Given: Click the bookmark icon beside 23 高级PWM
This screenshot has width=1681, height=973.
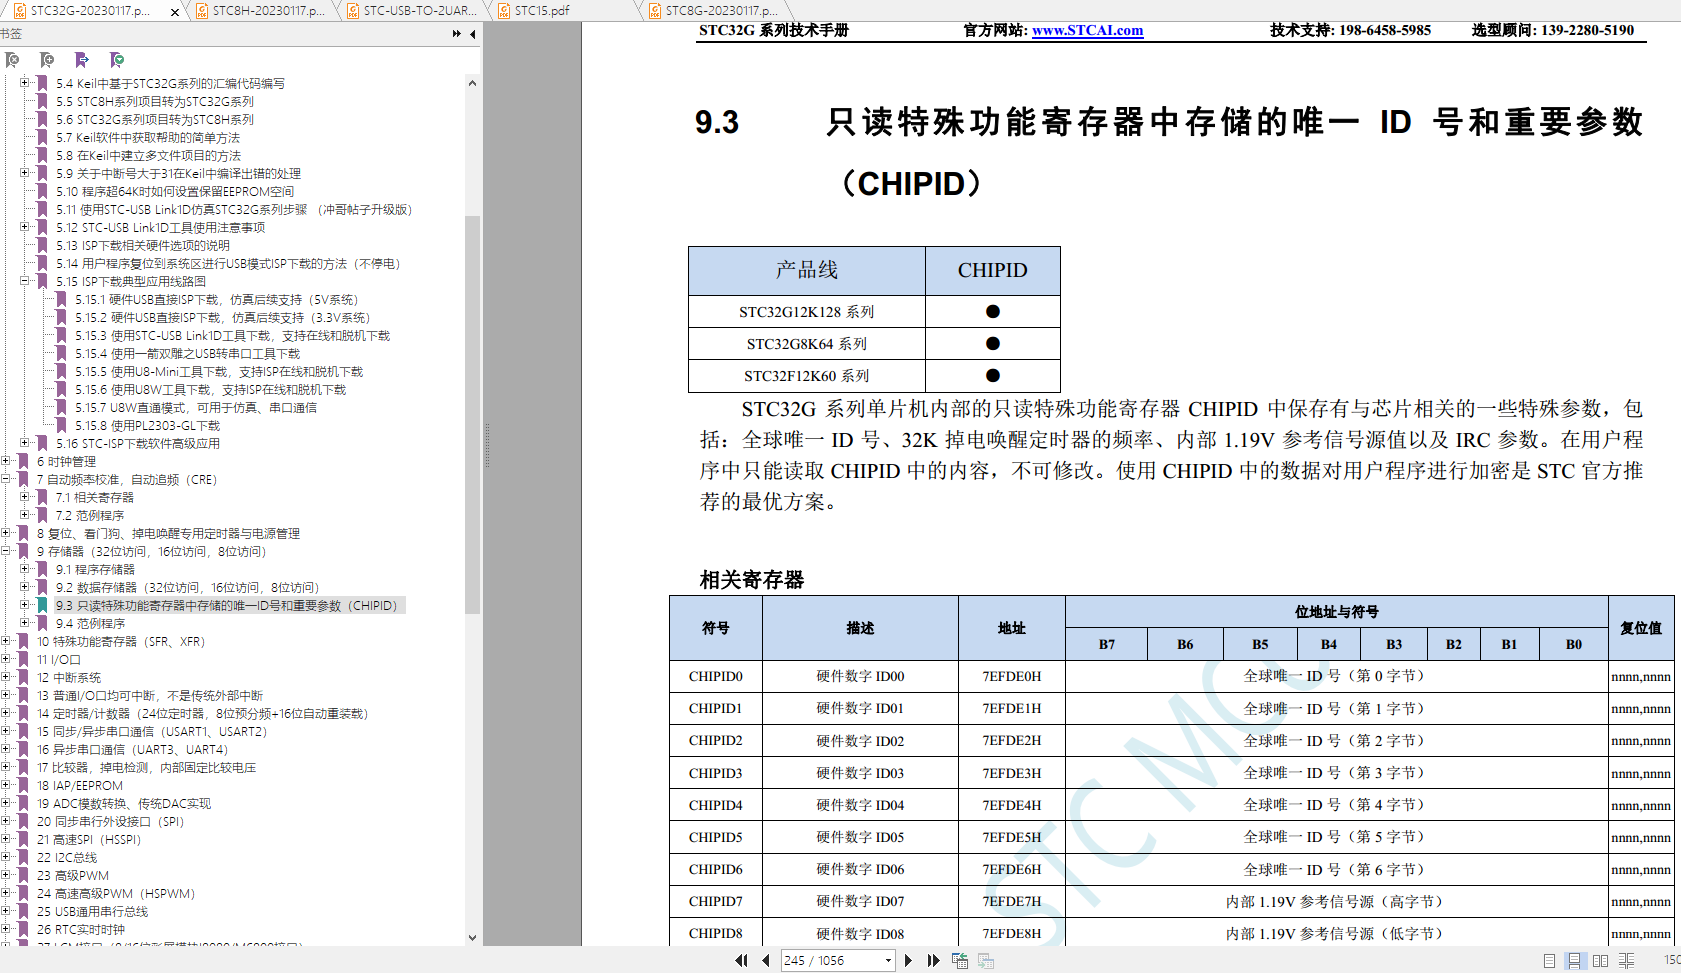Looking at the screenshot, I should pyautogui.click(x=24, y=875).
